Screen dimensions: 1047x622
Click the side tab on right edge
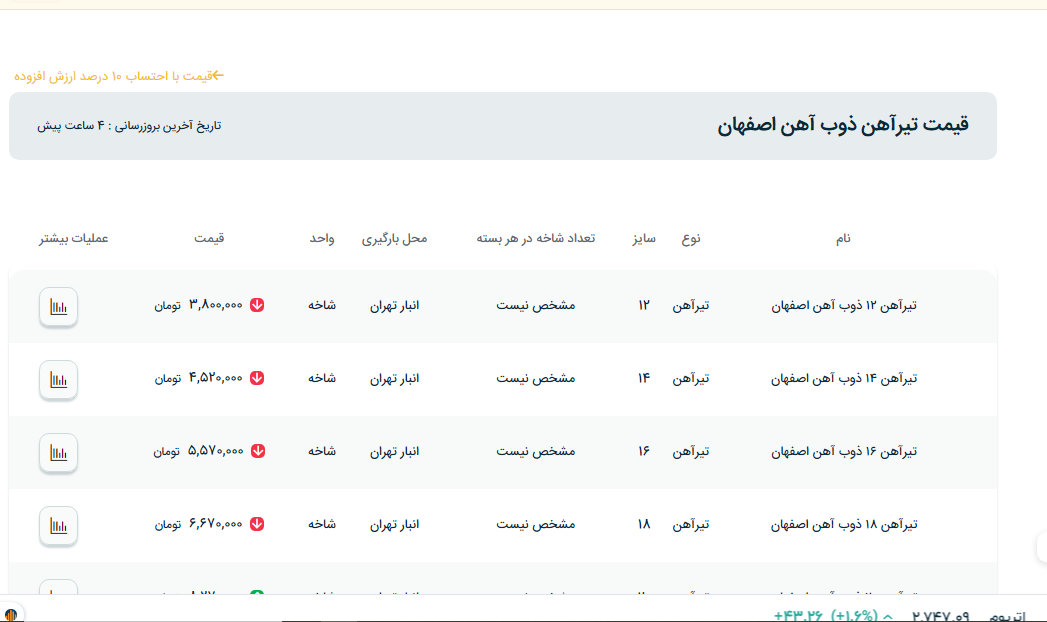pyautogui.click(x=1041, y=546)
